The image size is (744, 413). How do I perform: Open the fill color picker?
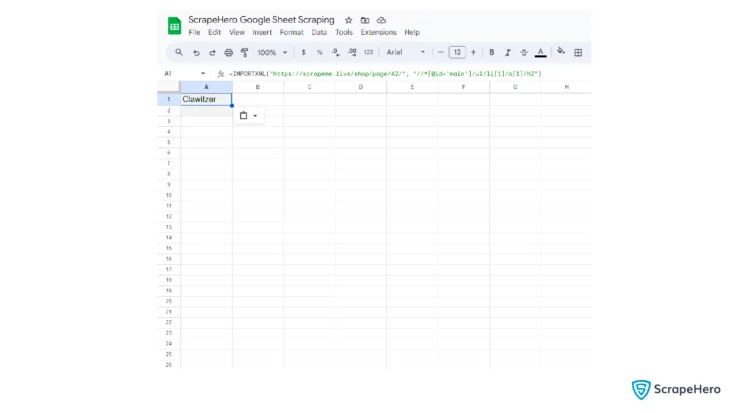coord(561,52)
